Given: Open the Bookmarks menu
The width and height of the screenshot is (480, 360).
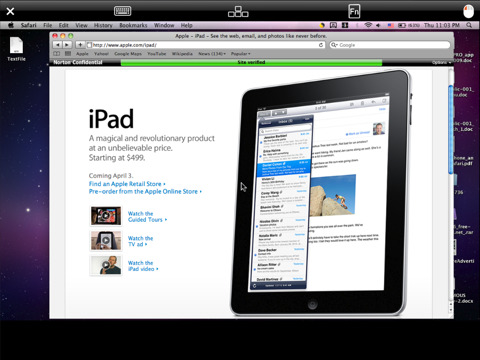Looking at the screenshot, I should tap(133, 25).
